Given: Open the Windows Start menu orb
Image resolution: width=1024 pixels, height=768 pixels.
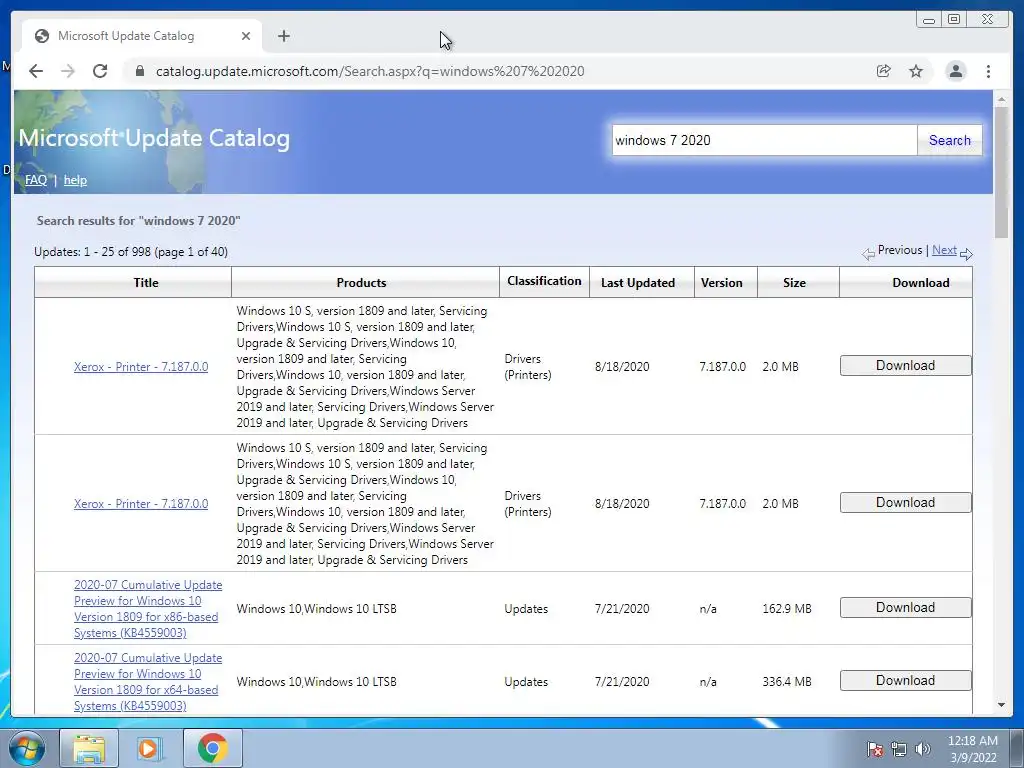Looking at the screenshot, I should click(x=26, y=748).
